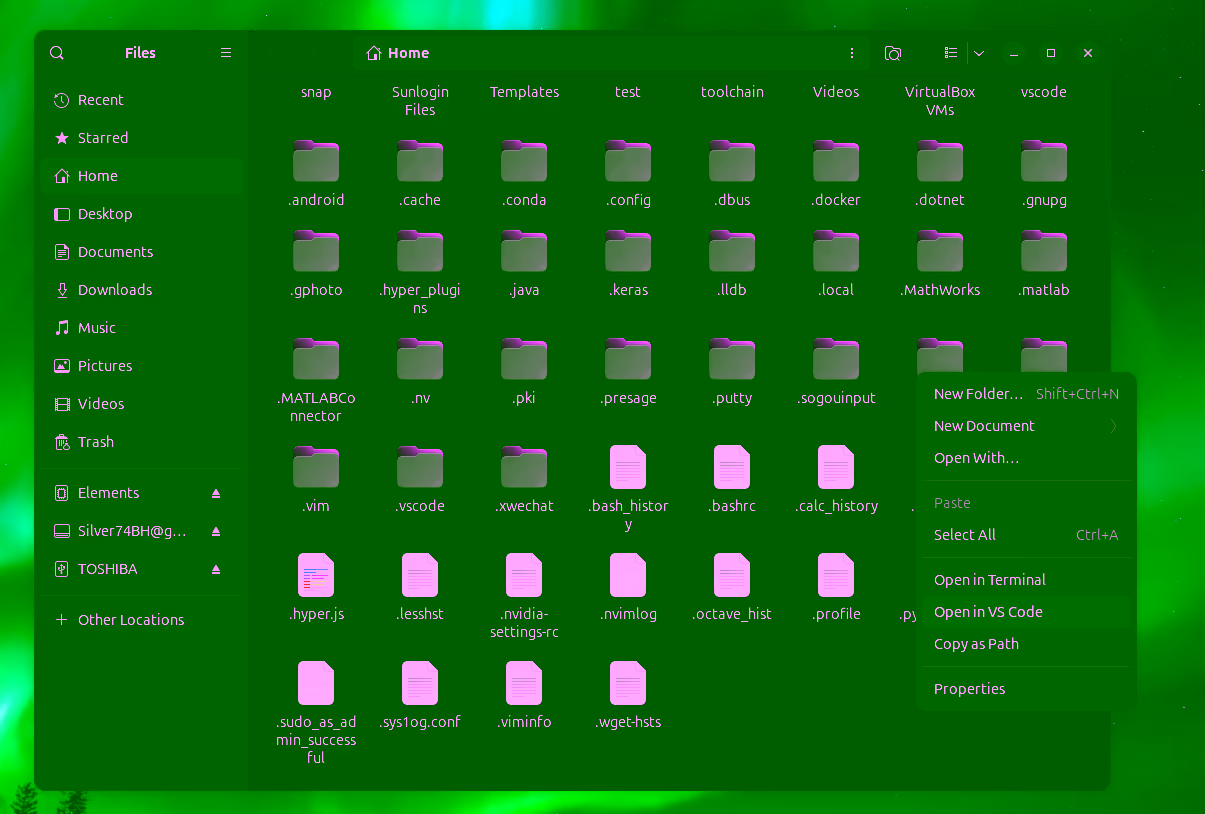1205x814 pixels.
Task: Open Trash in the sidebar
Action: pos(96,442)
